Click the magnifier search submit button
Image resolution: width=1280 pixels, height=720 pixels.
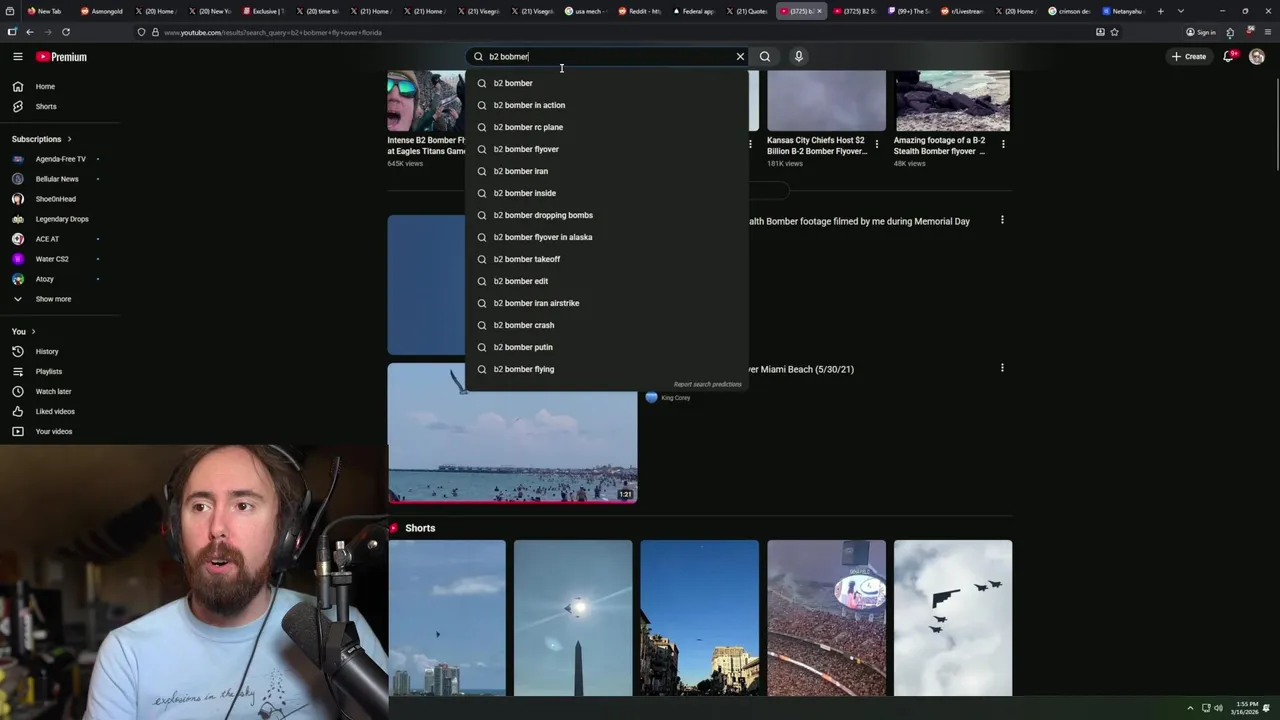[765, 57]
